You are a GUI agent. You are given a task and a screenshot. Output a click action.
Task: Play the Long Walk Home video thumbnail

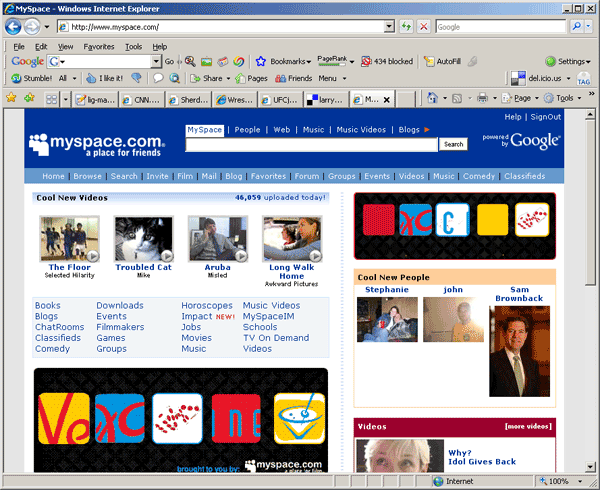(x=292, y=239)
